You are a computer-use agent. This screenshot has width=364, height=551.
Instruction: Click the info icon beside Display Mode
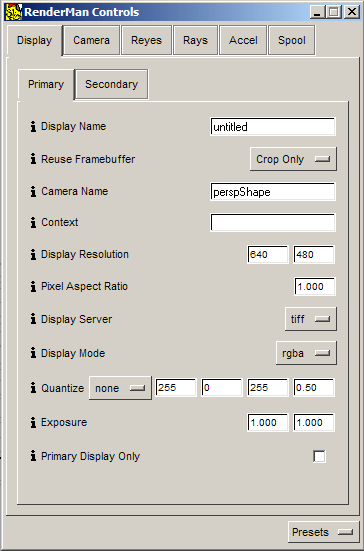(33, 353)
